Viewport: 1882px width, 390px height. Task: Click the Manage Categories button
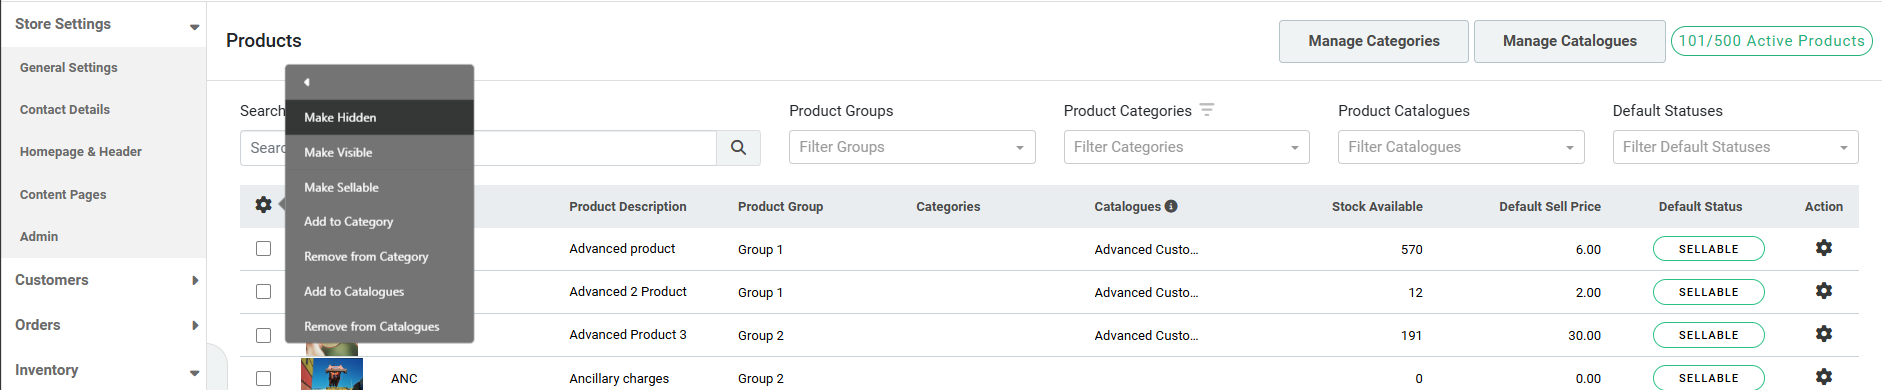click(1374, 41)
